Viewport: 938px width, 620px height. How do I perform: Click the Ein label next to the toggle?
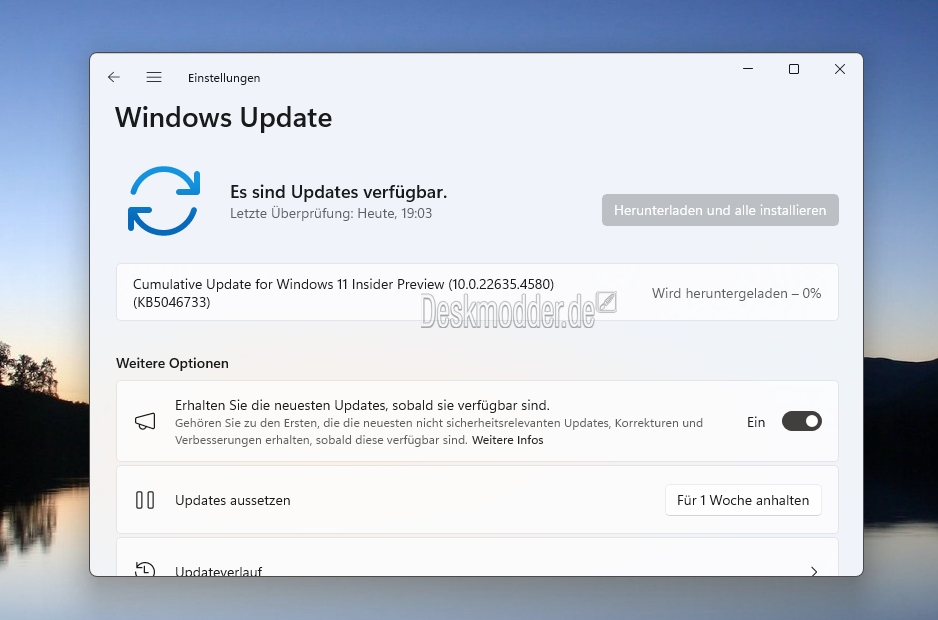coord(756,422)
